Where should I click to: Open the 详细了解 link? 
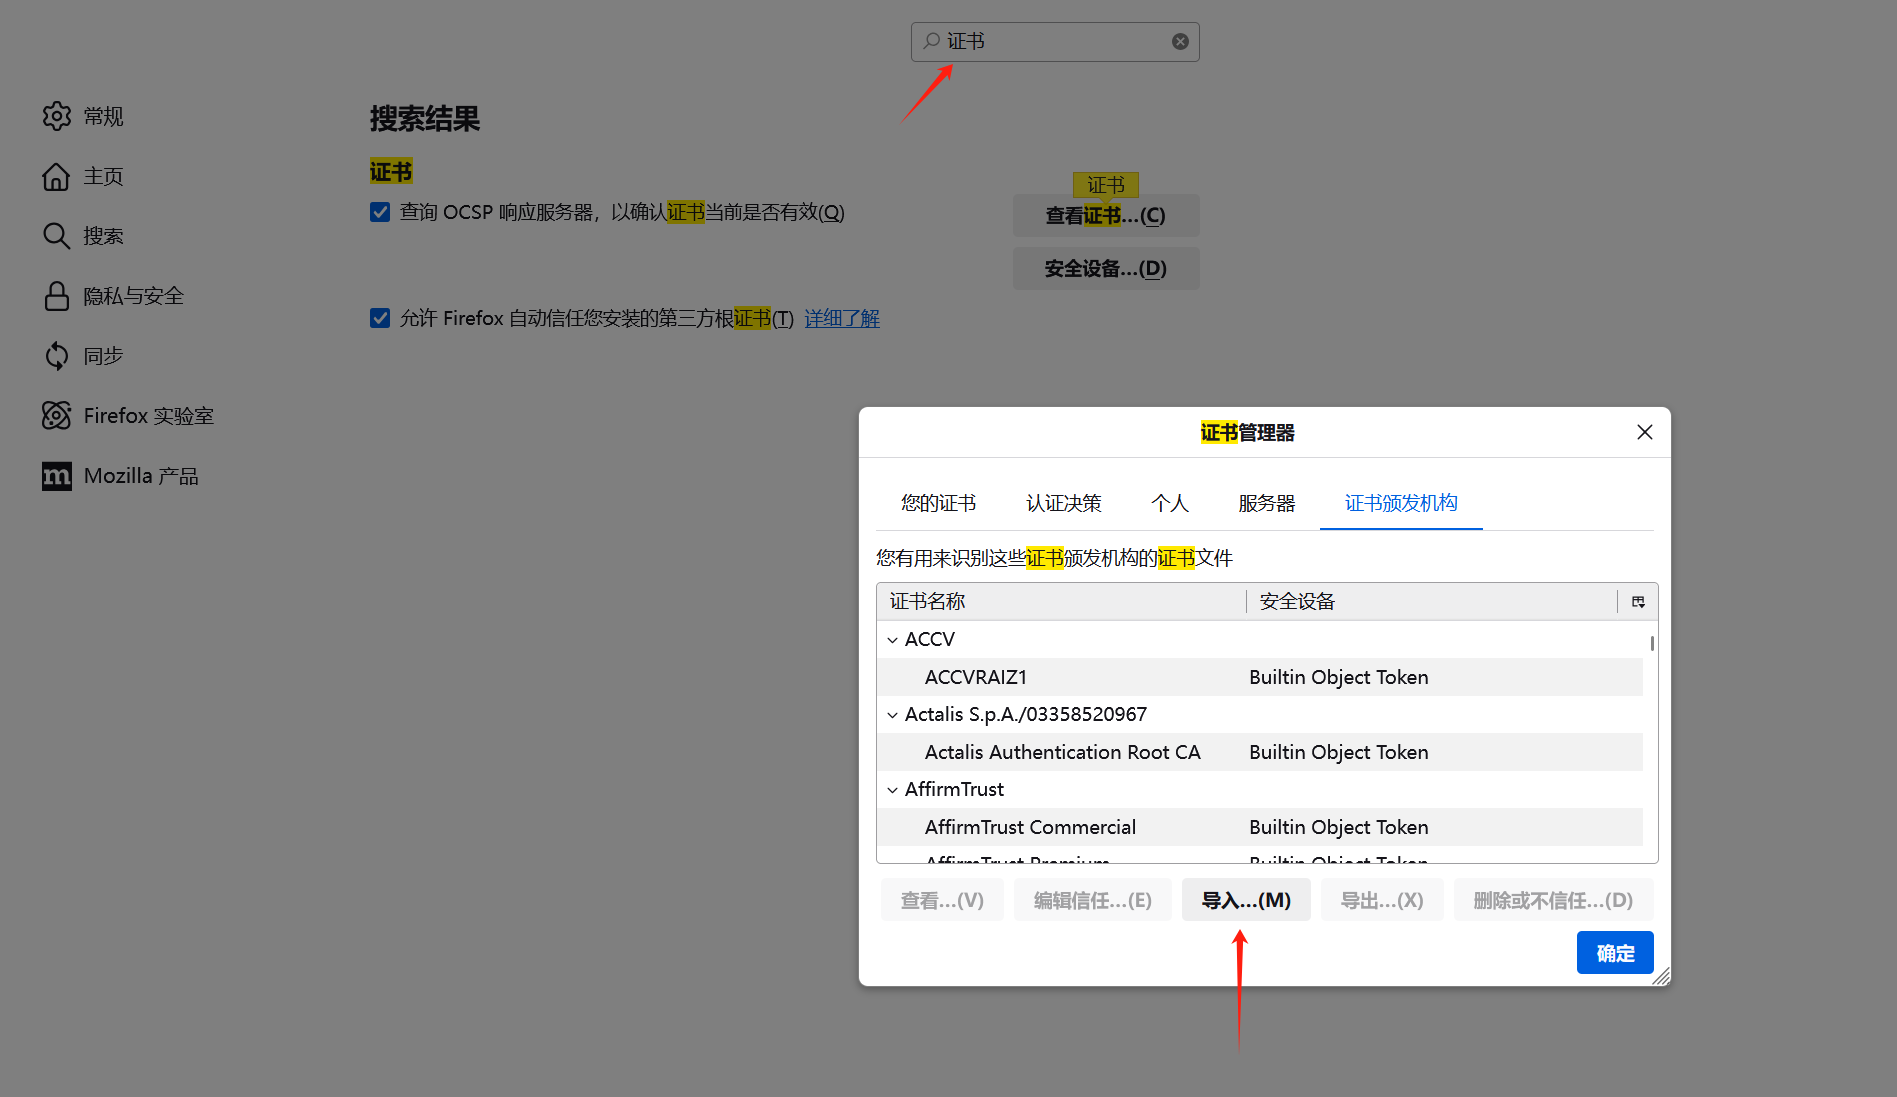pyautogui.click(x=842, y=318)
